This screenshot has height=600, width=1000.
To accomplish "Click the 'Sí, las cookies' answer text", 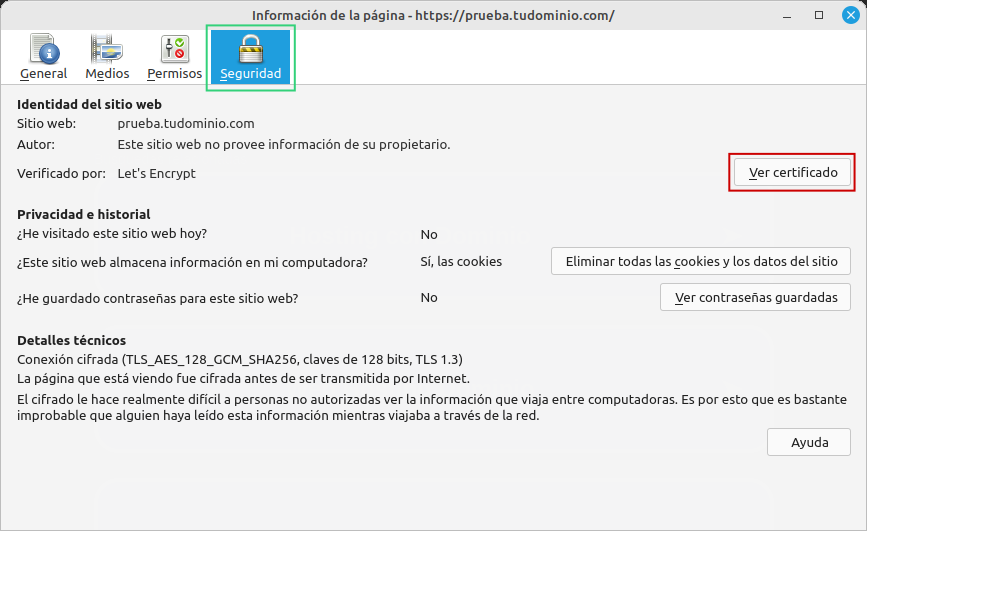I will (461, 262).
